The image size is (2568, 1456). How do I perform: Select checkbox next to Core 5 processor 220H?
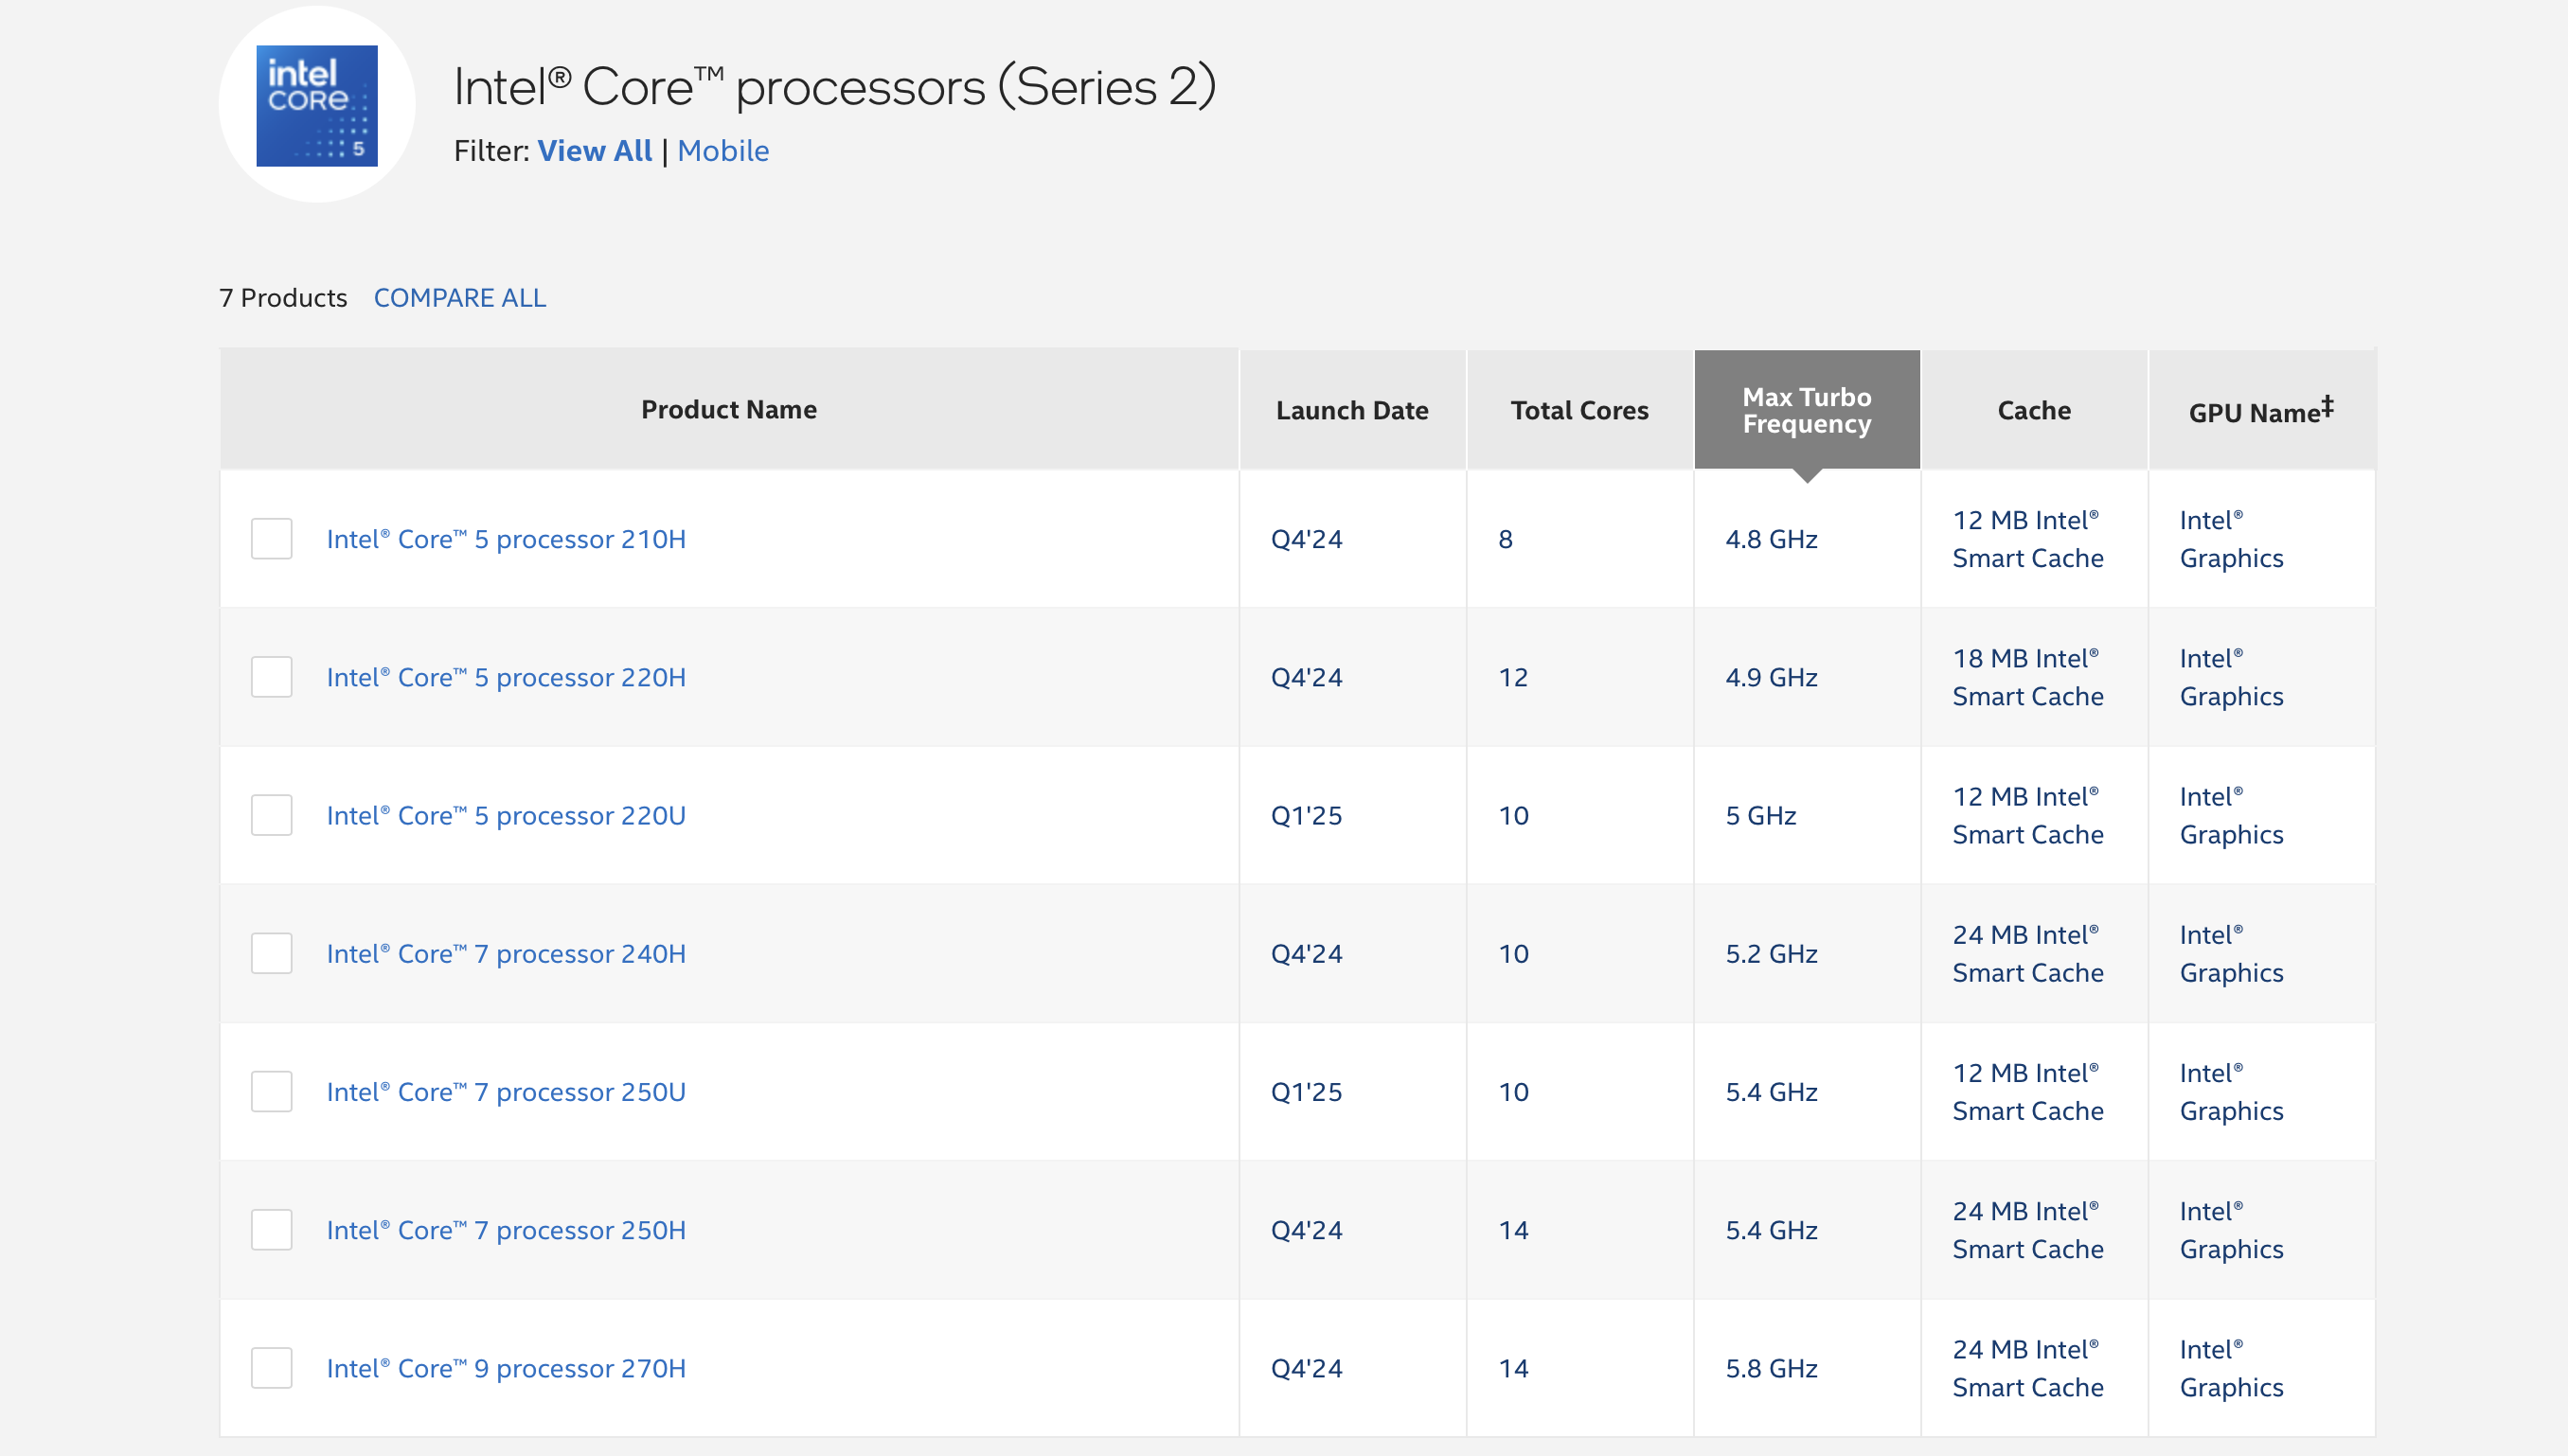coord(271,678)
